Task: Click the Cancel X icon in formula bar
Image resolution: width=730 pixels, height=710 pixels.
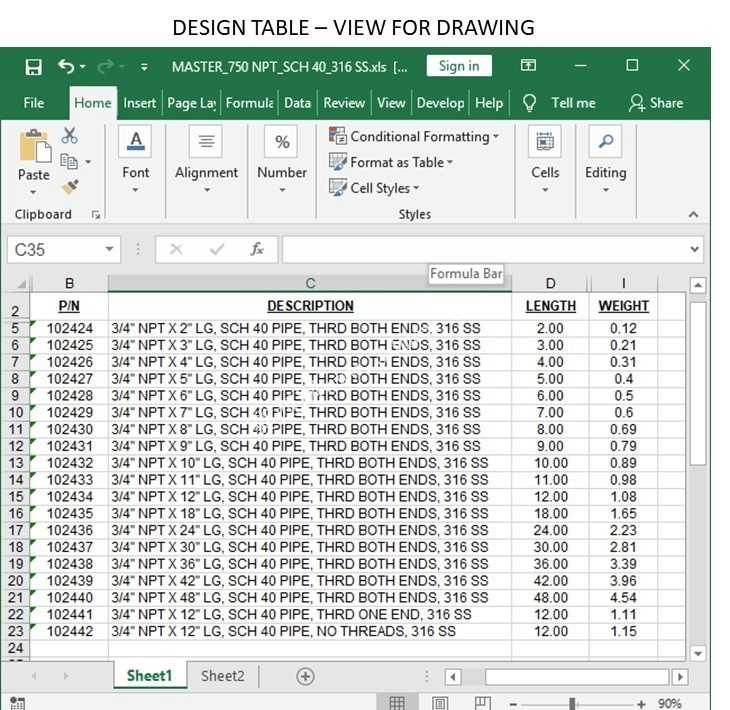Action: 176,249
